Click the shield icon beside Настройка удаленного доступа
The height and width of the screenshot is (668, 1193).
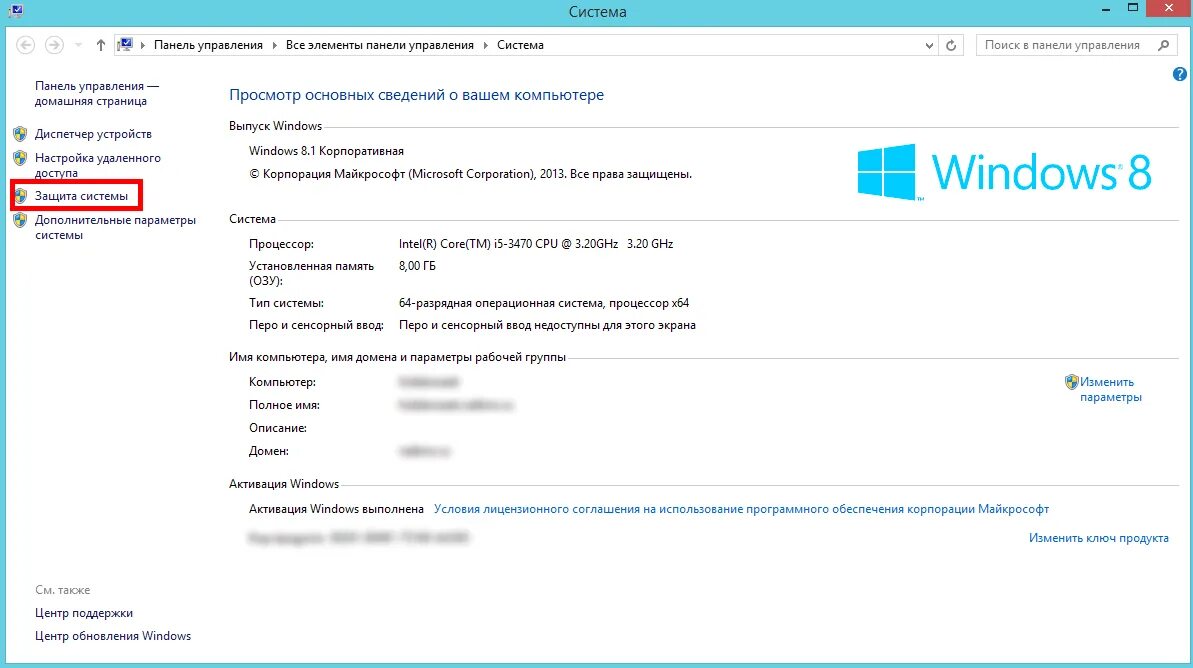pos(21,158)
